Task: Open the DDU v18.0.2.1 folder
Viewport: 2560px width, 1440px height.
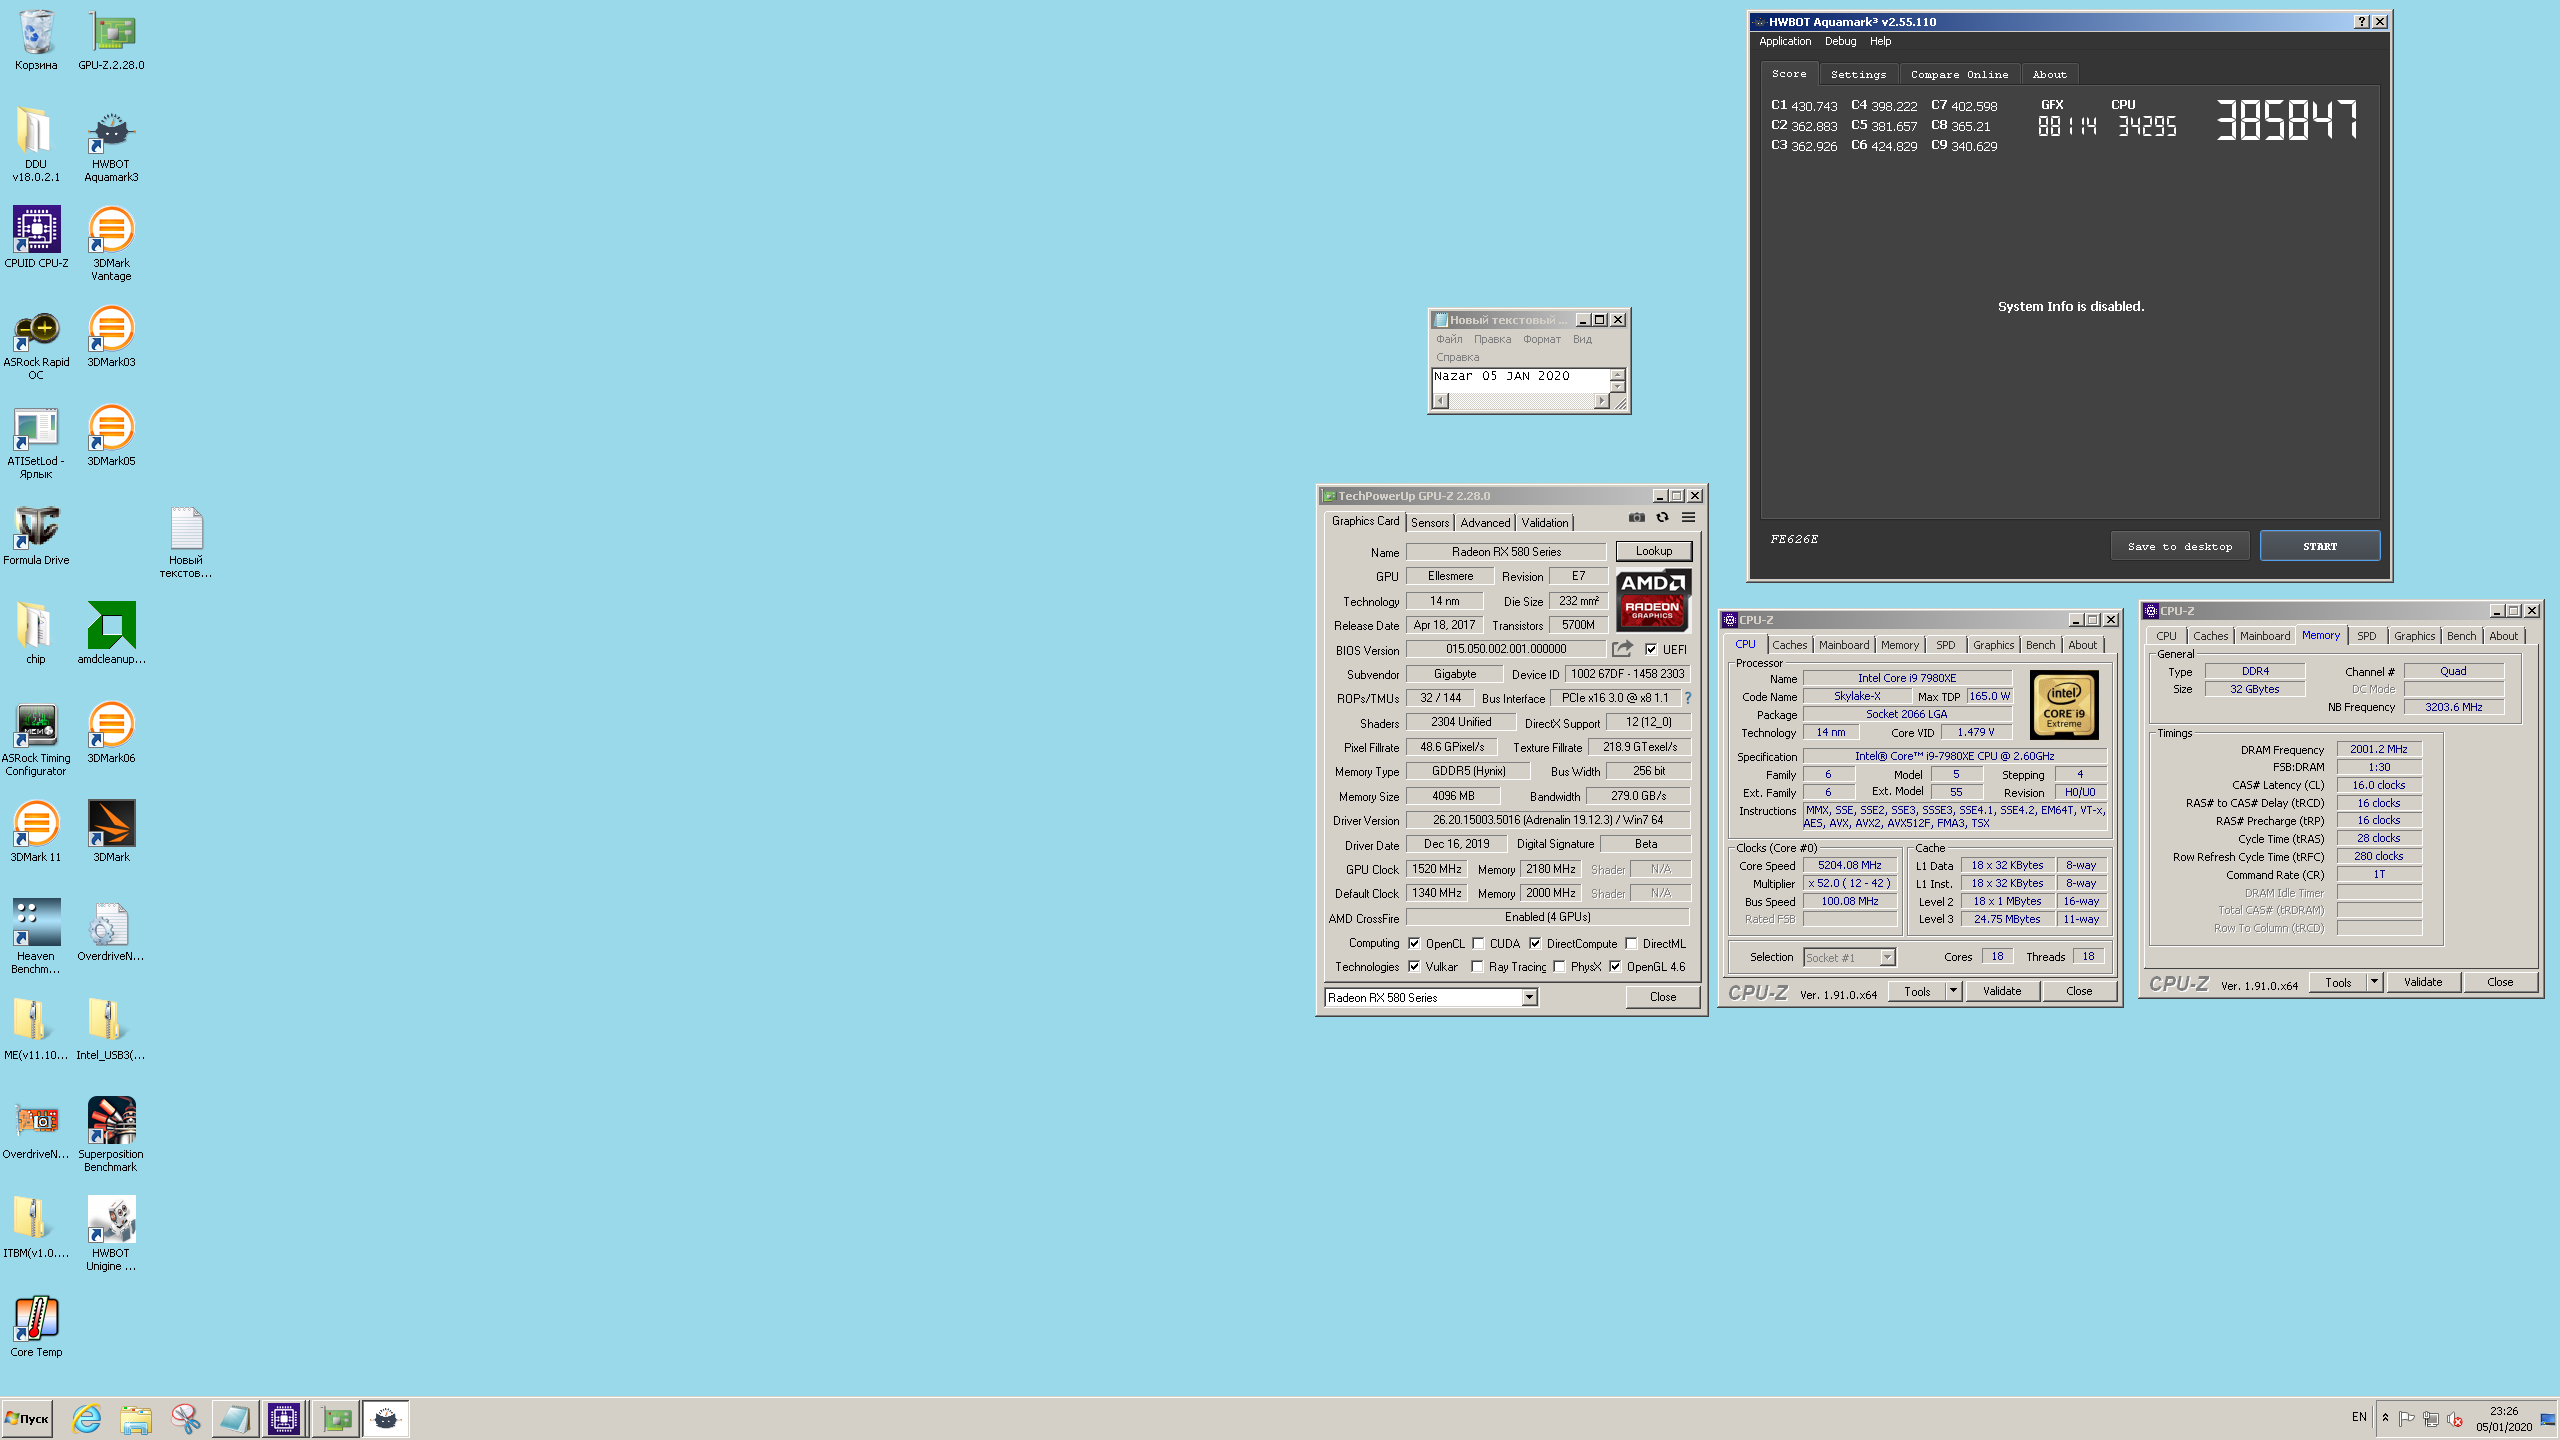Action: [36, 145]
